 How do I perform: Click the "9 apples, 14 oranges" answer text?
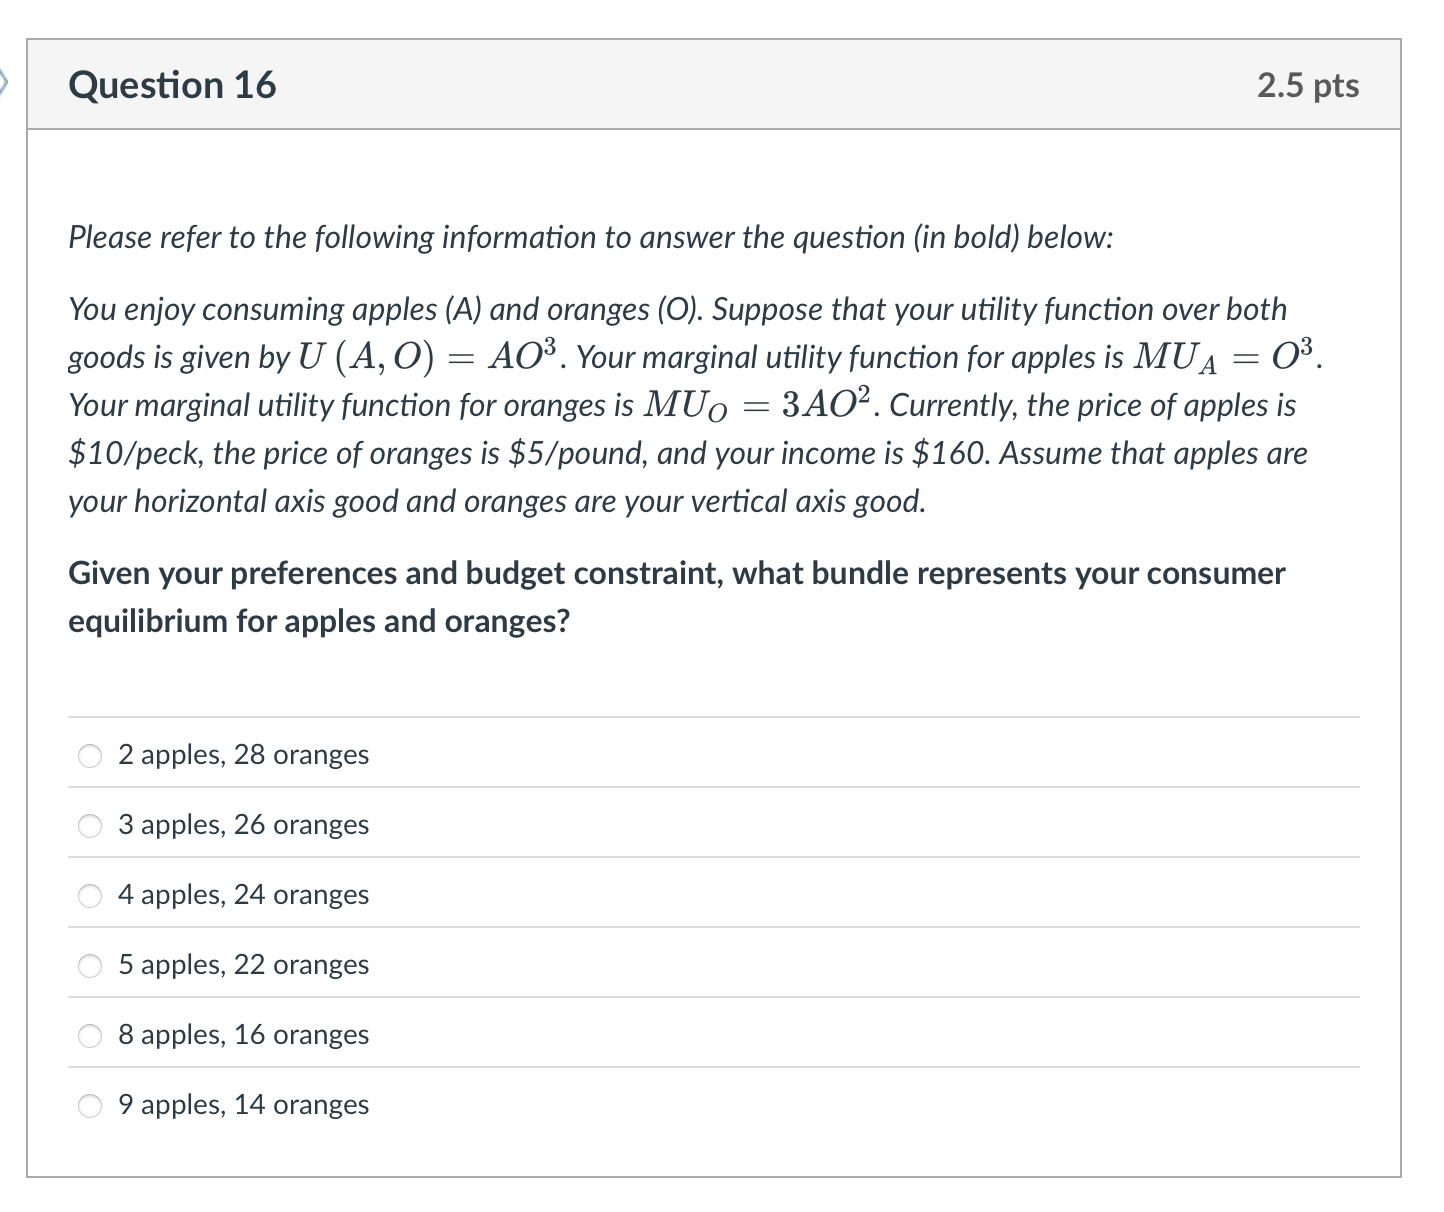(243, 1105)
